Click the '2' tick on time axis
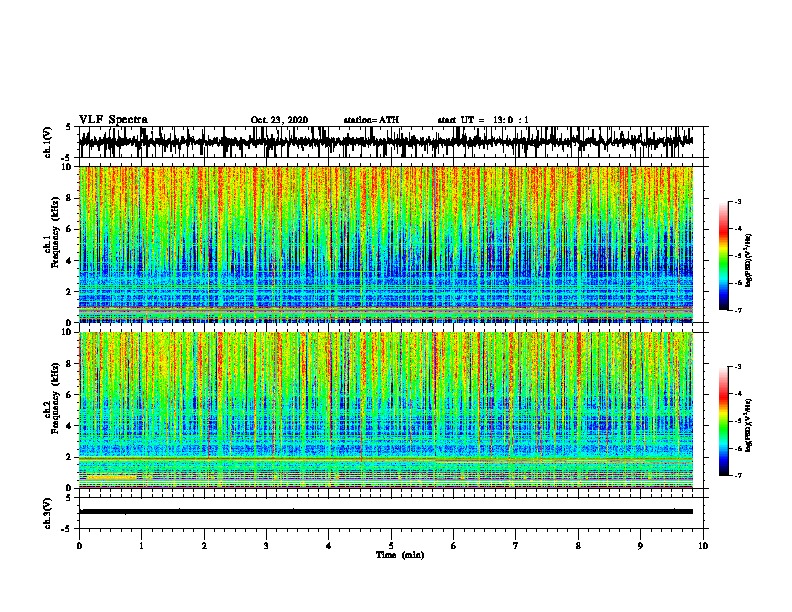The image size is (792, 612). pos(204,546)
